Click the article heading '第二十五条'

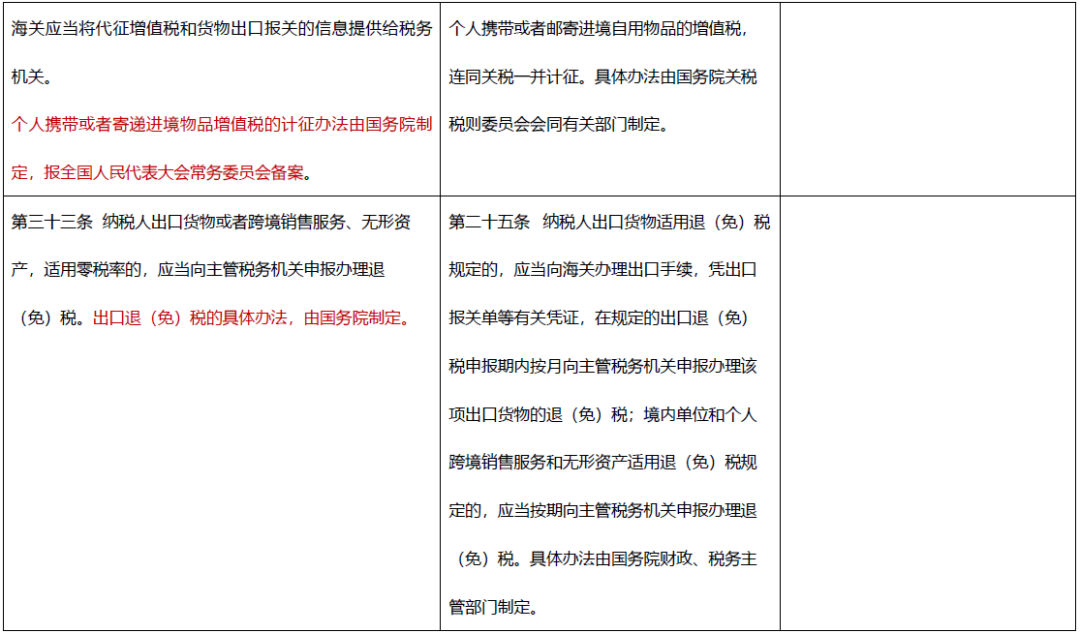tap(489, 222)
